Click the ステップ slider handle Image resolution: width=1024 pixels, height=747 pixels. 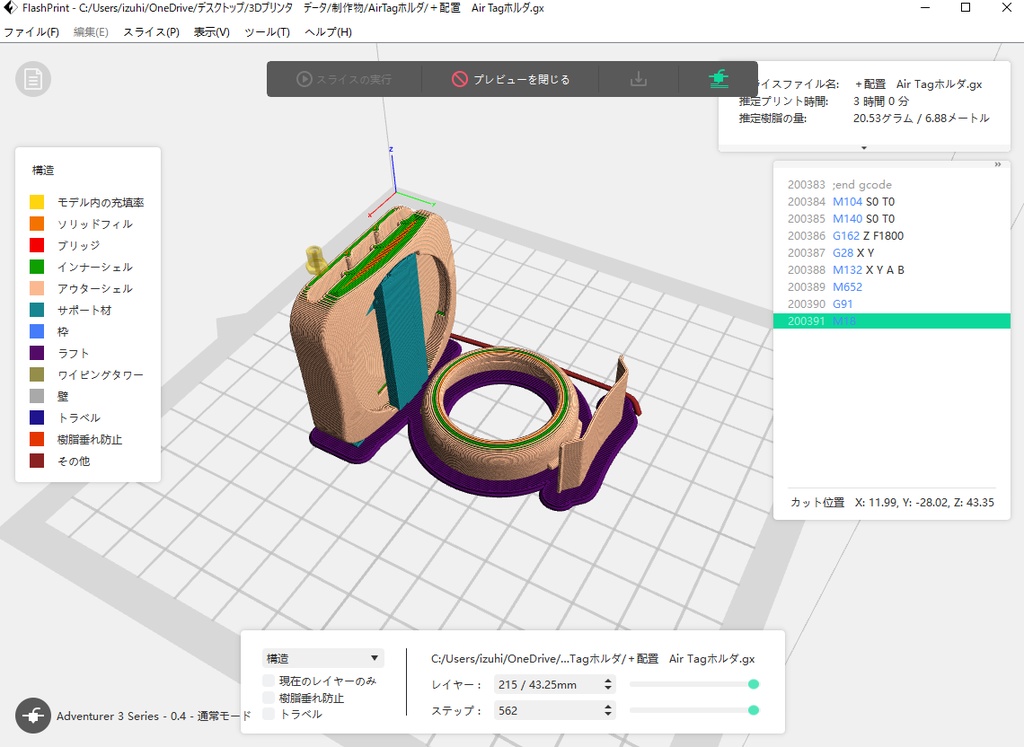(753, 710)
